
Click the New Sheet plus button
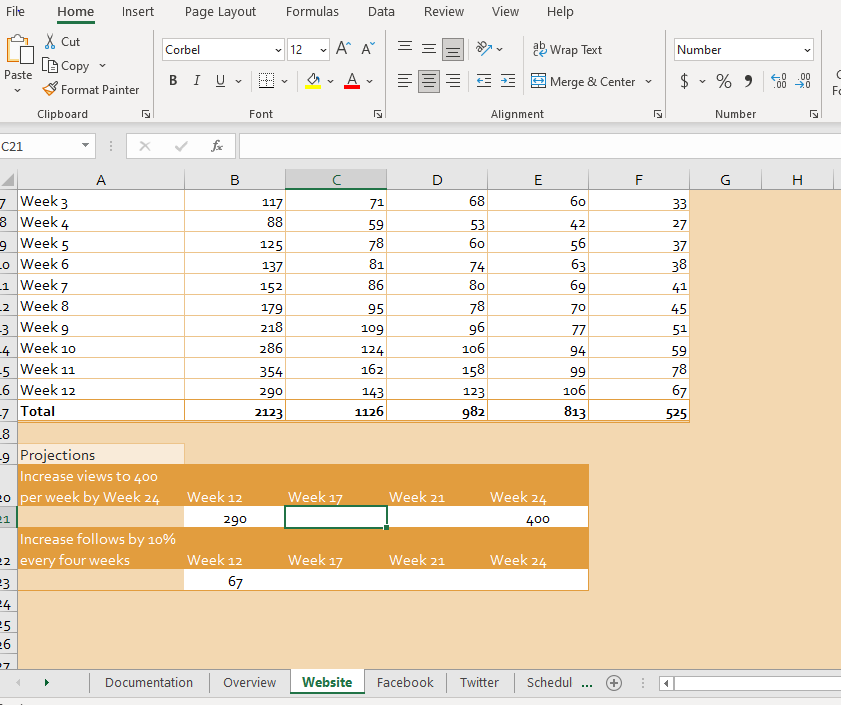pos(614,682)
